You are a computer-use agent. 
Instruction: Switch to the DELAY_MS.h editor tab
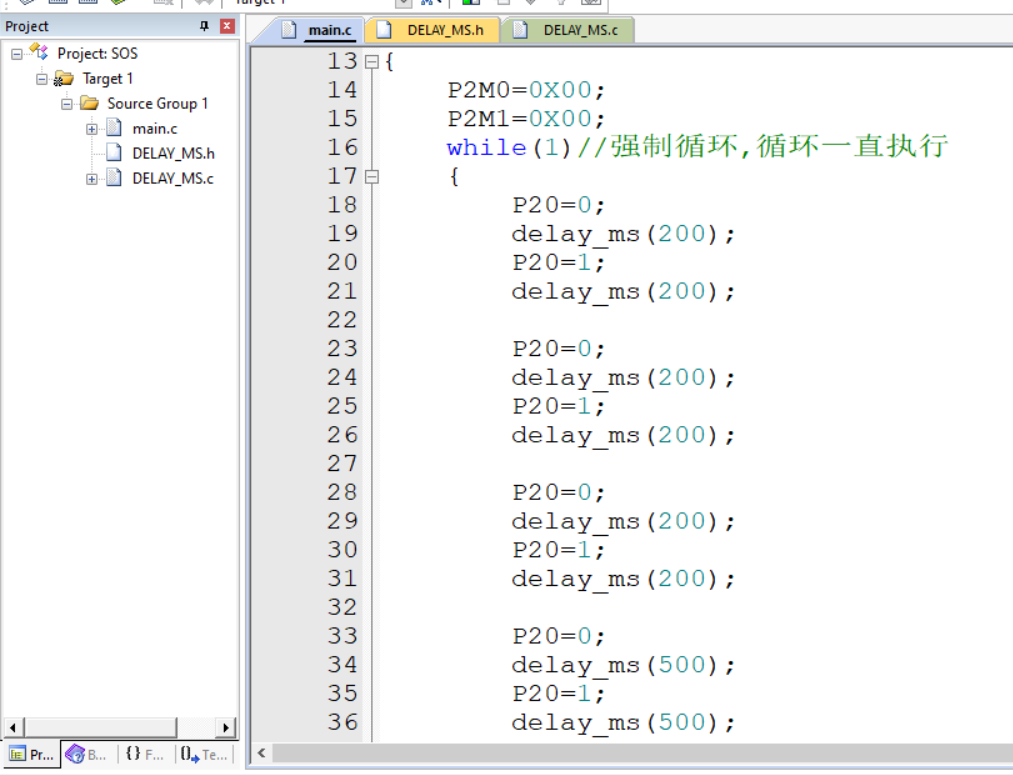pyautogui.click(x=432, y=30)
